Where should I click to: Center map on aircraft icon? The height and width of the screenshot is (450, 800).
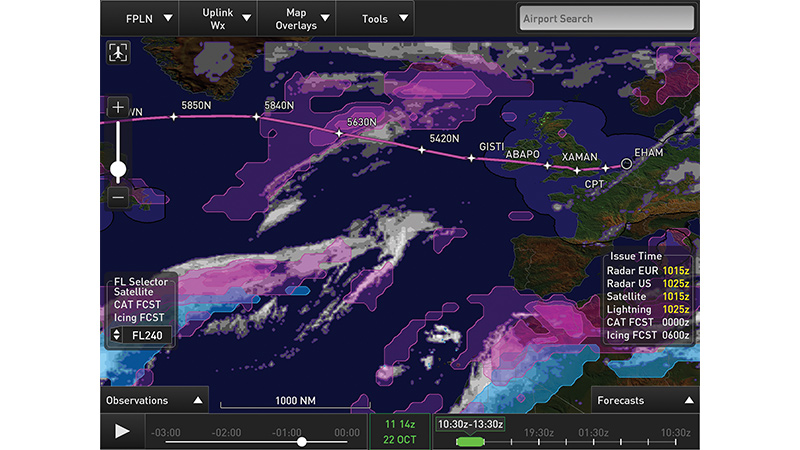pyautogui.click(x=118, y=53)
